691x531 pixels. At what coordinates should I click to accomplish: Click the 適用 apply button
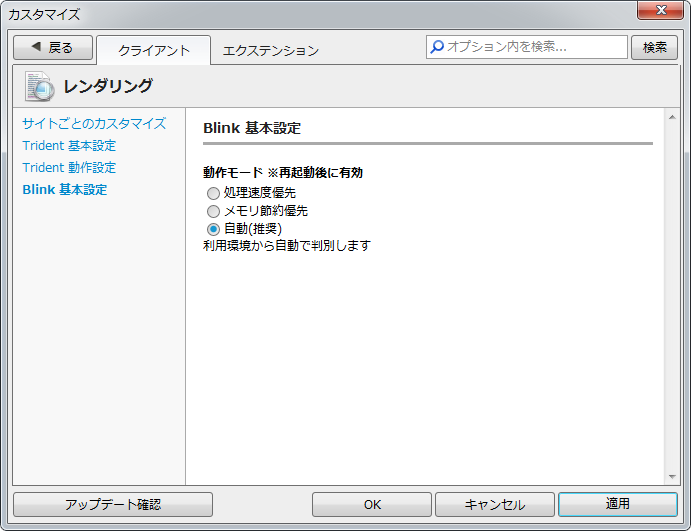[x=618, y=504]
